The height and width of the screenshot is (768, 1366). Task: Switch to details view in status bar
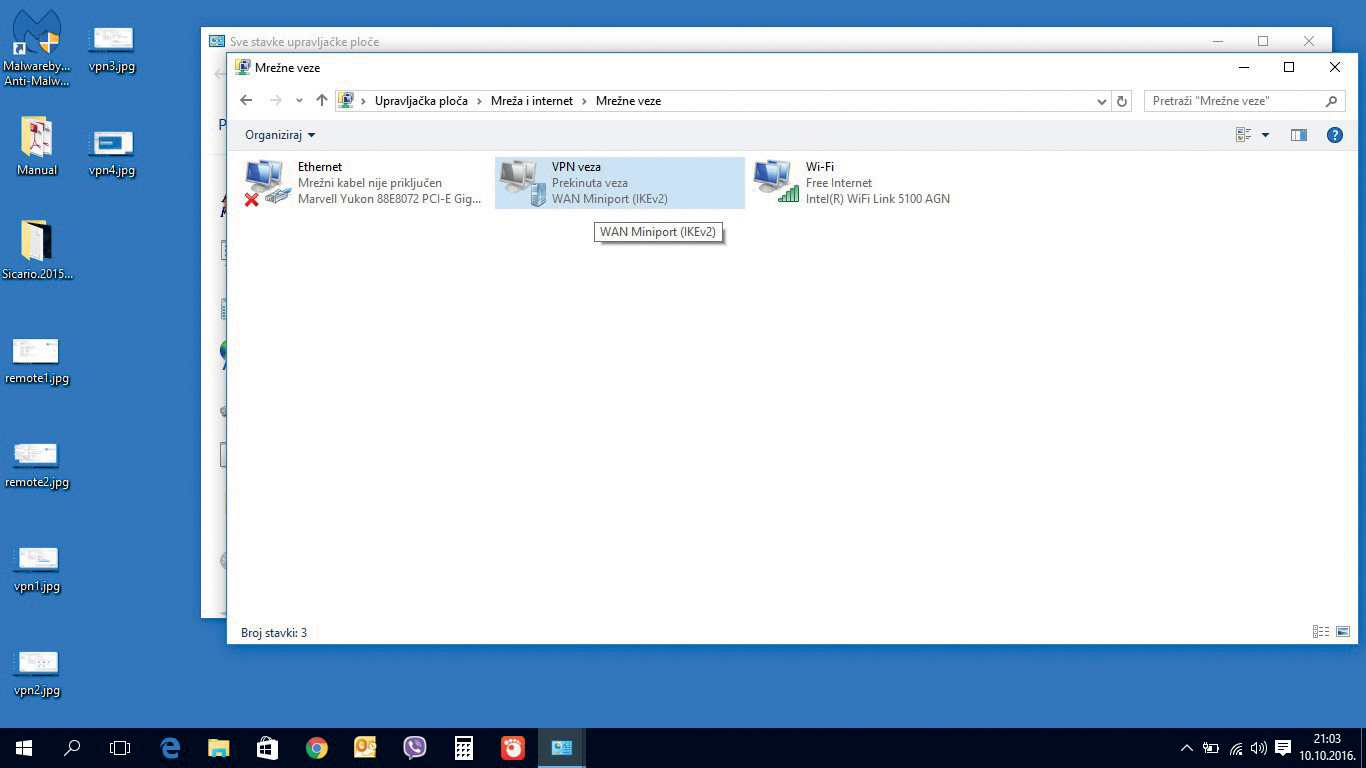[x=1321, y=632]
